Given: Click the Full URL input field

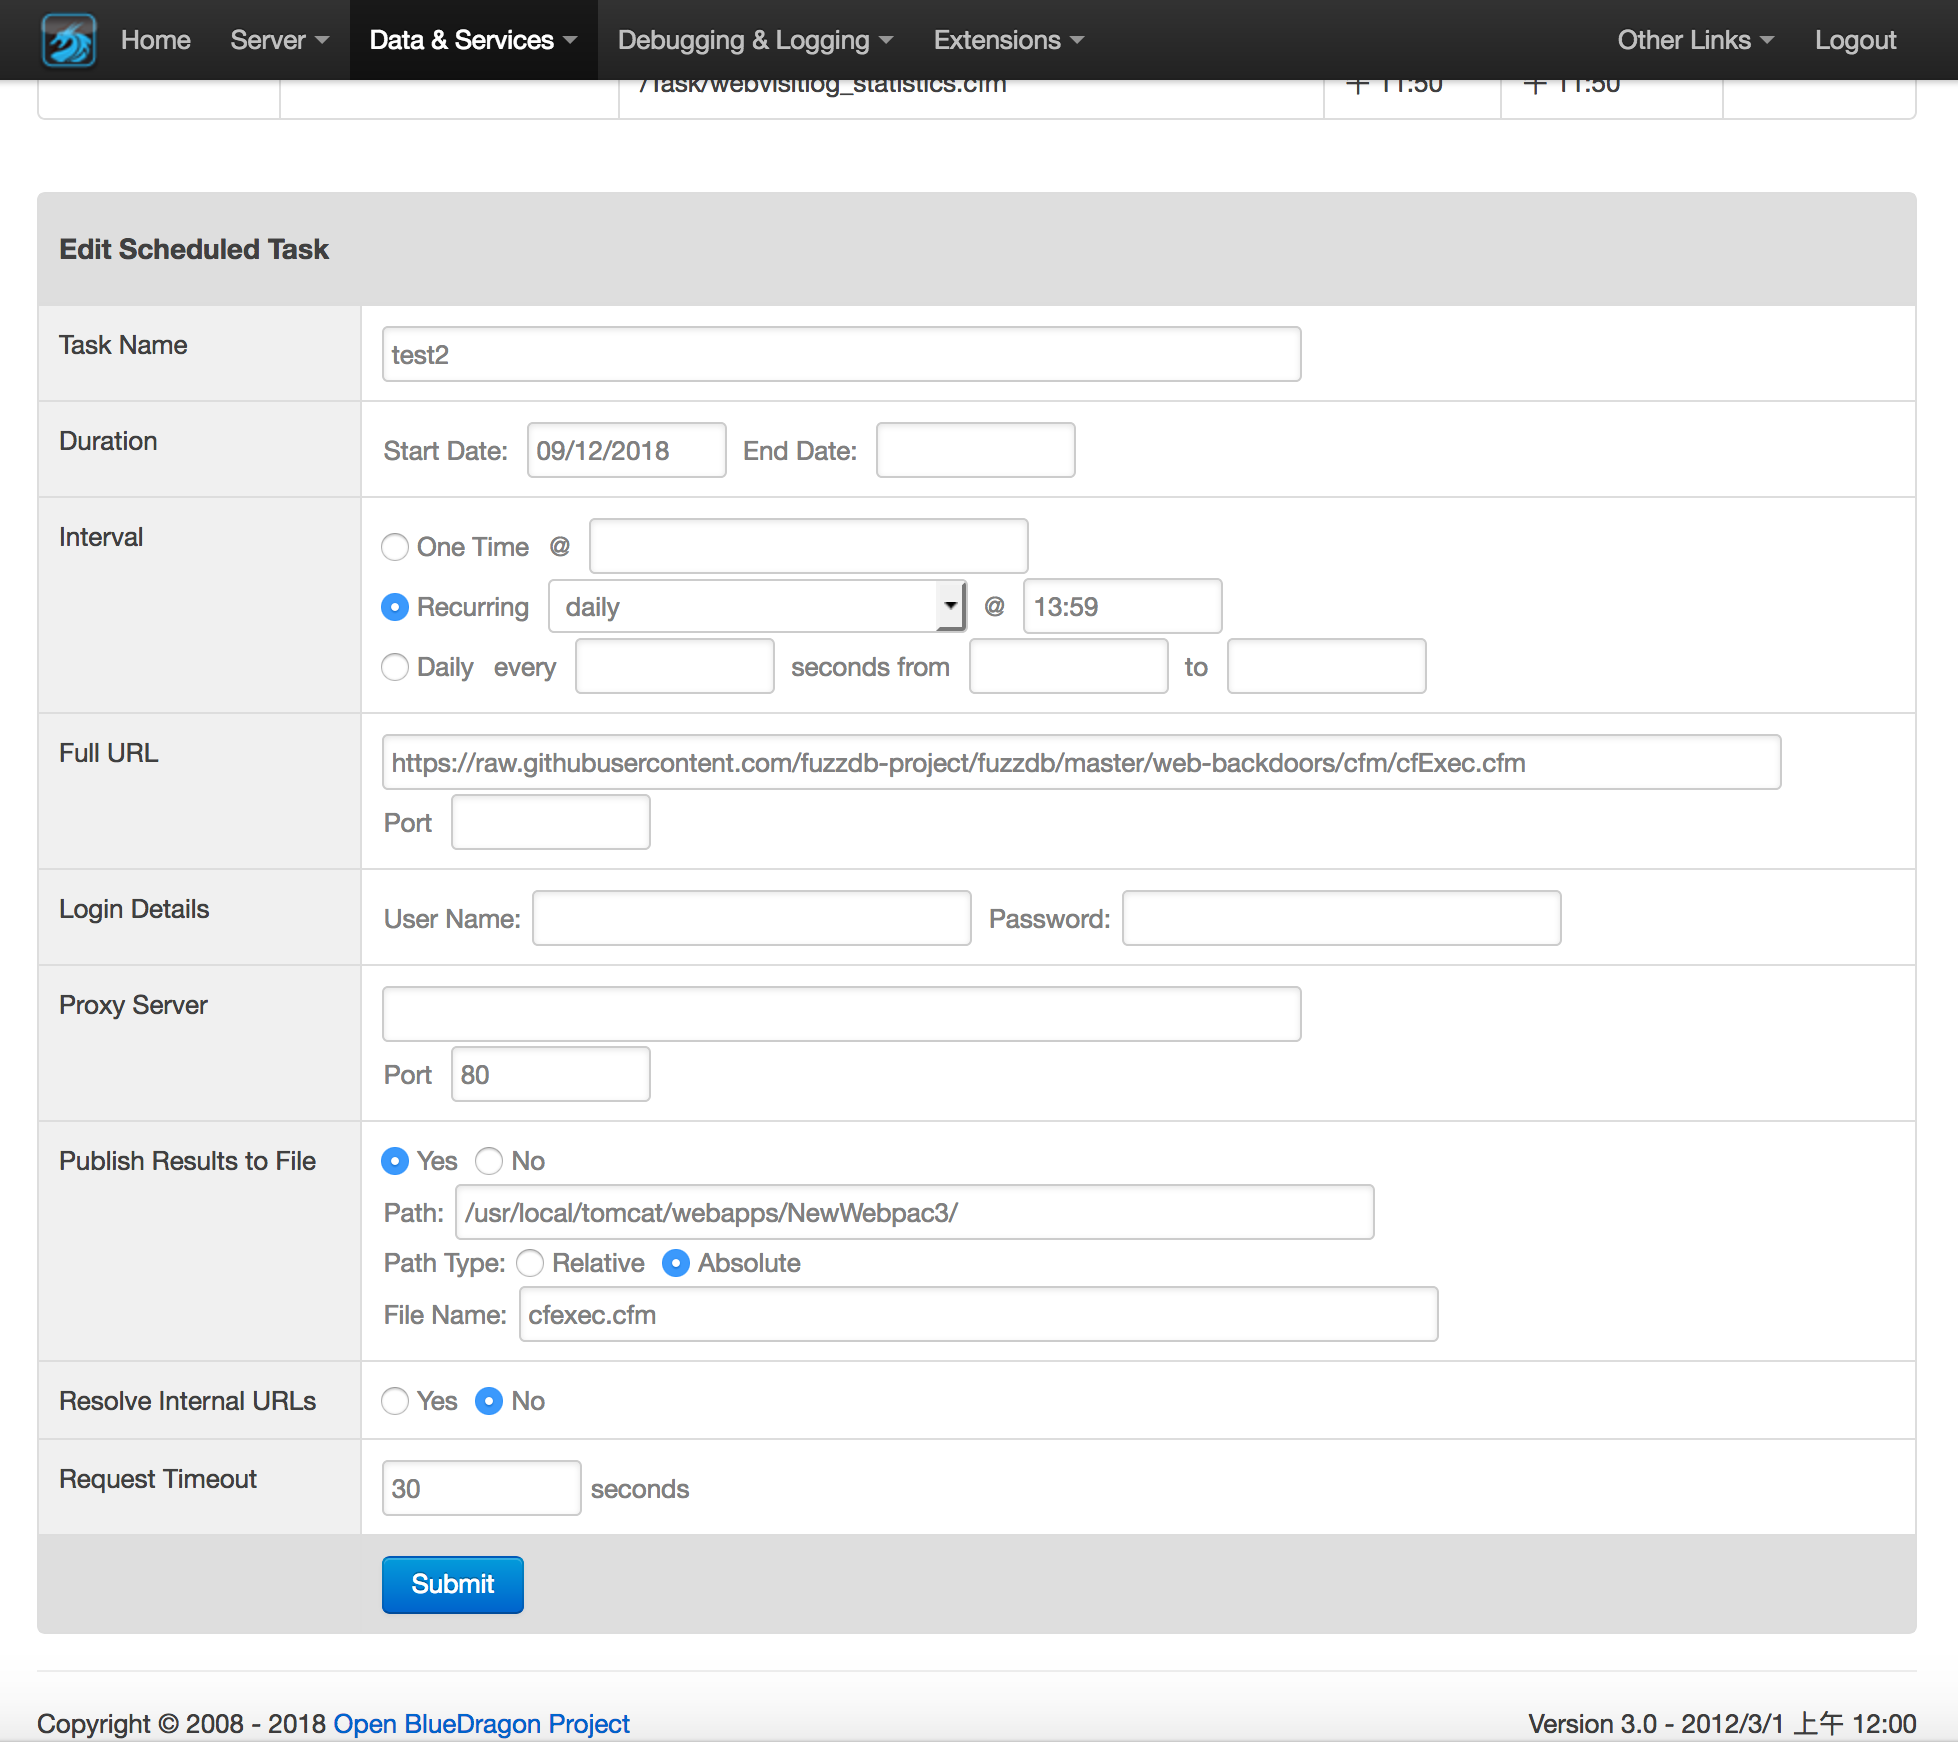Looking at the screenshot, I should [x=1081, y=762].
